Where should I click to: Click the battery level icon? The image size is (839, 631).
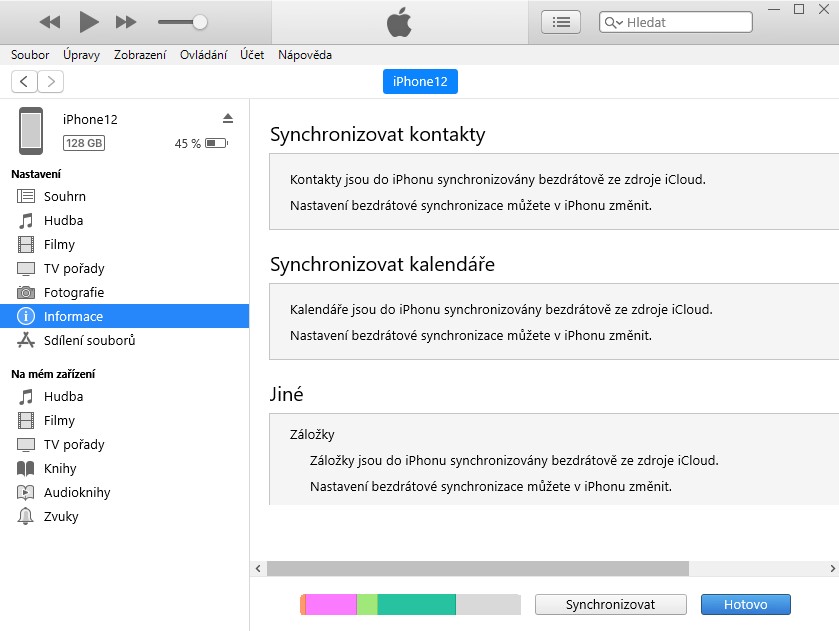[217, 143]
